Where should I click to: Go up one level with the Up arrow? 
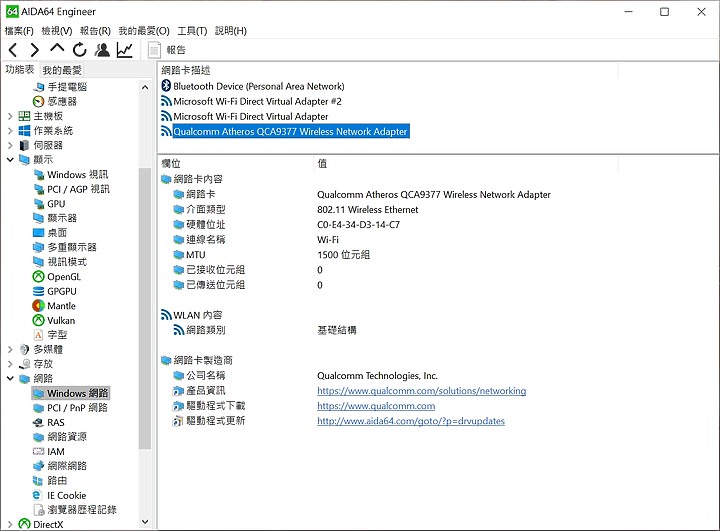57,49
